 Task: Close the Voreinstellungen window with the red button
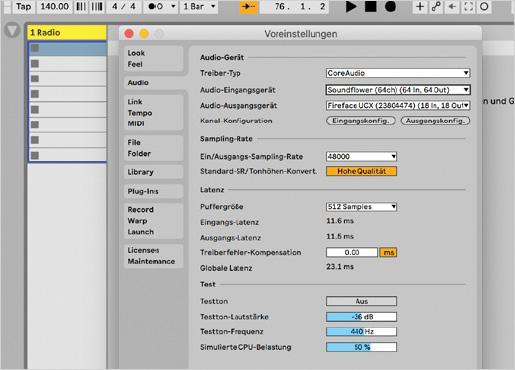(x=129, y=34)
